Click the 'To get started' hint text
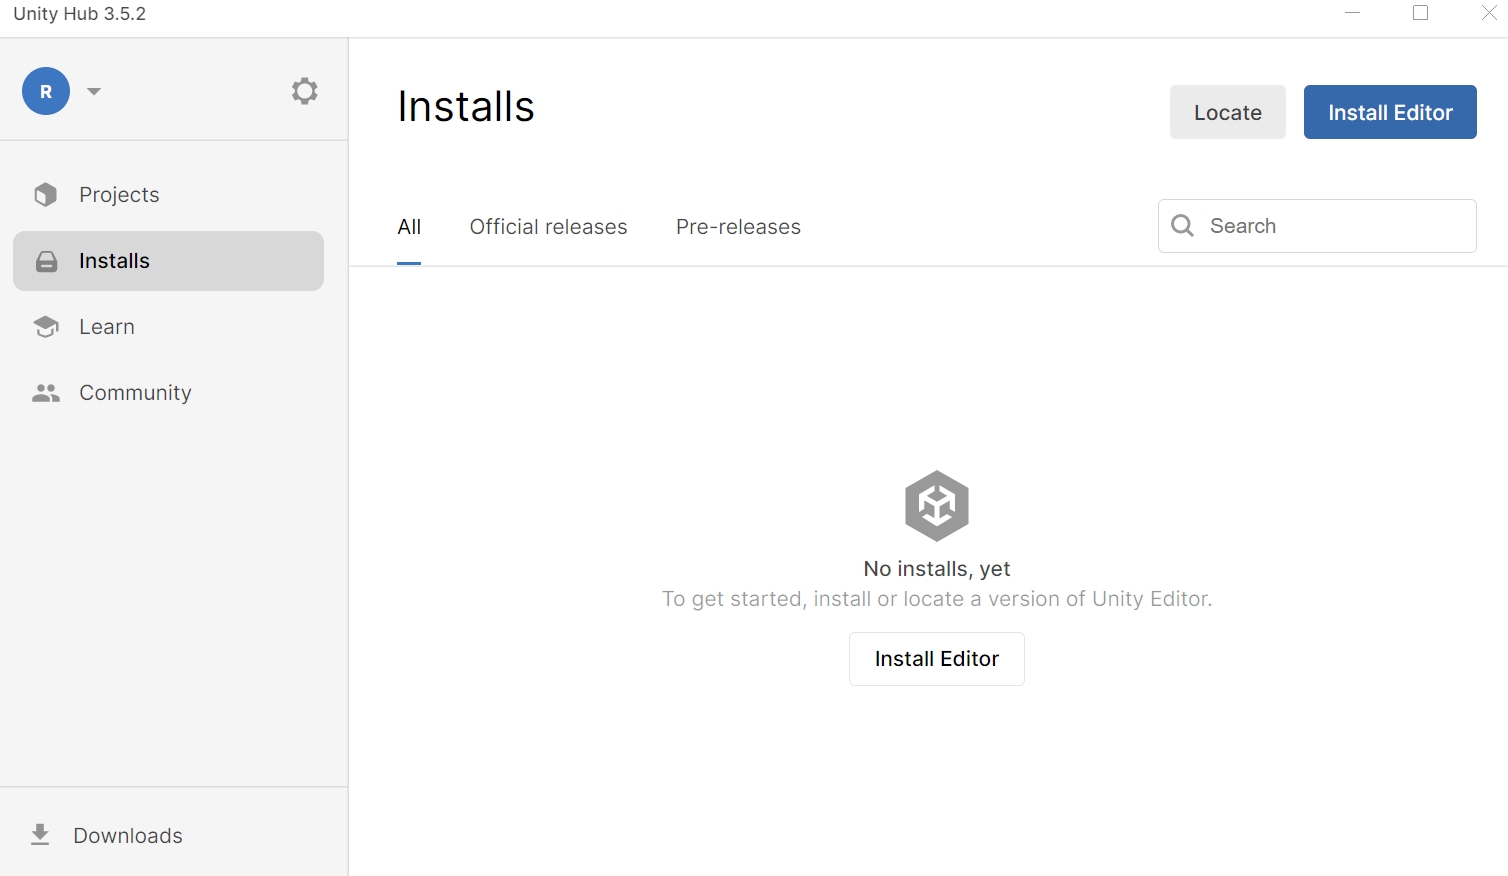 (937, 599)
